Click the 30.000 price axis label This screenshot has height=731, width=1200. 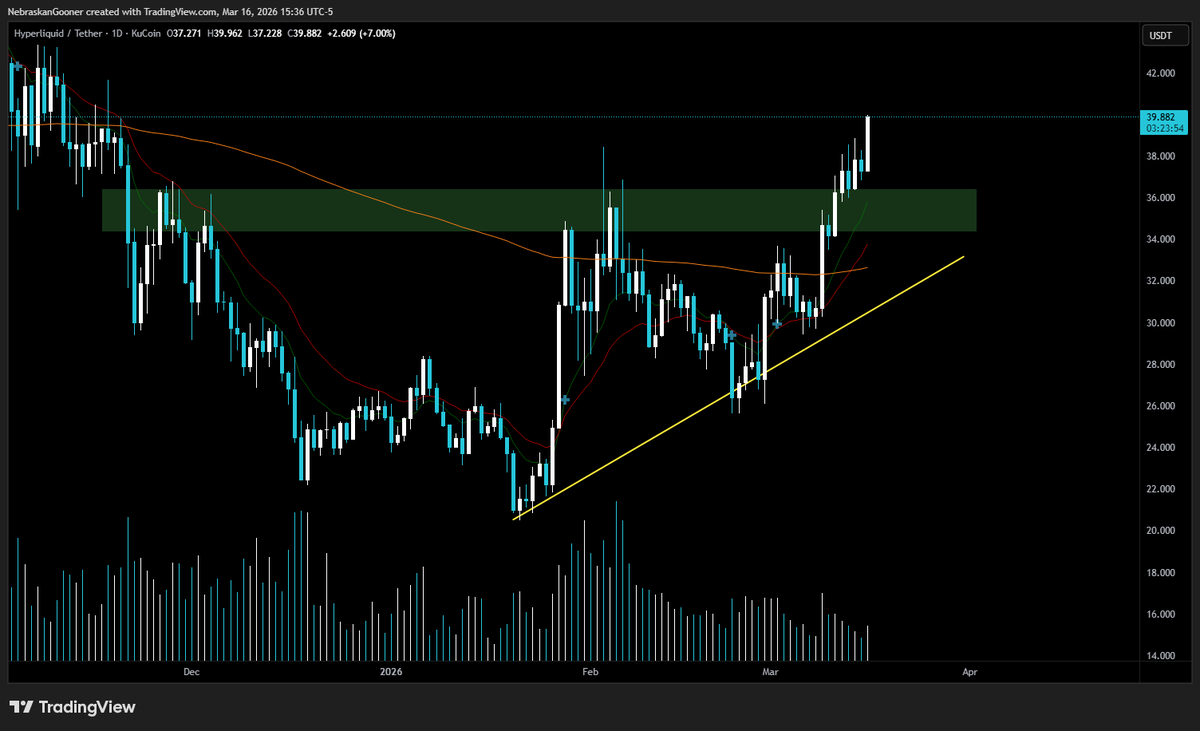pos(1161,323)
